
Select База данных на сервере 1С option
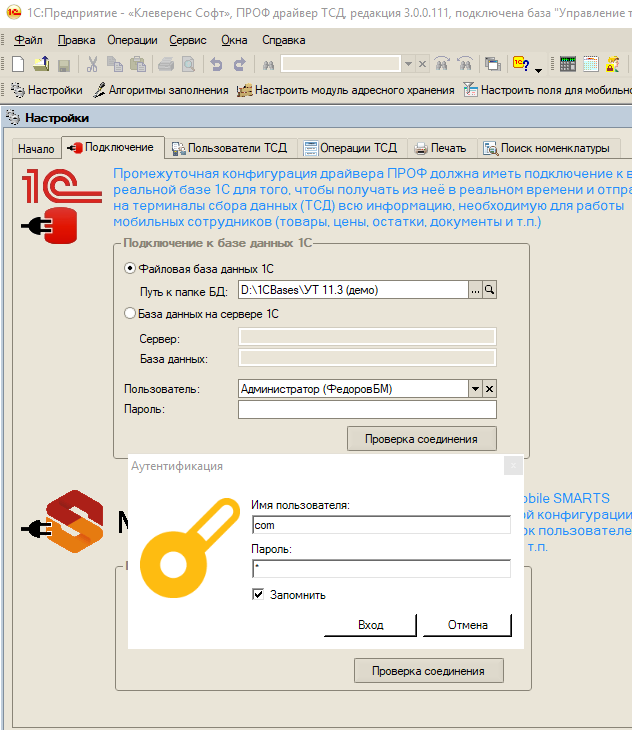tap(130, 313)
